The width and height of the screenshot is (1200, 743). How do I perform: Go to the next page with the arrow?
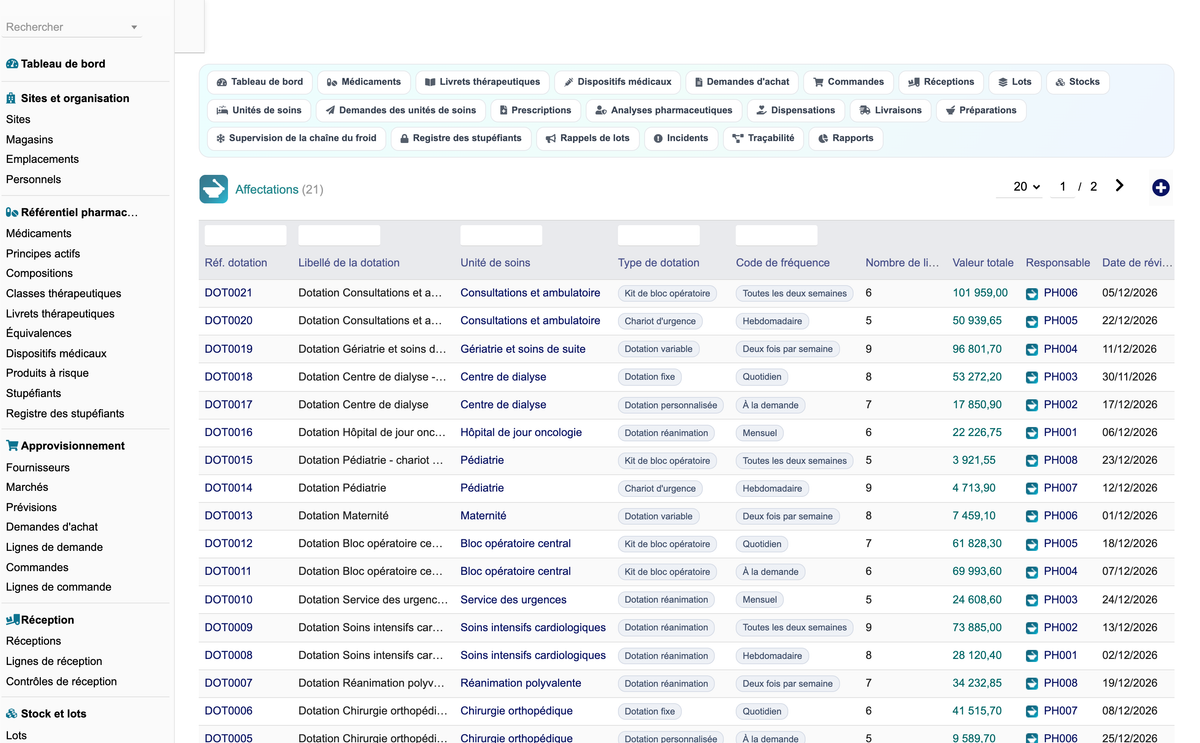tap(1119, 186)
